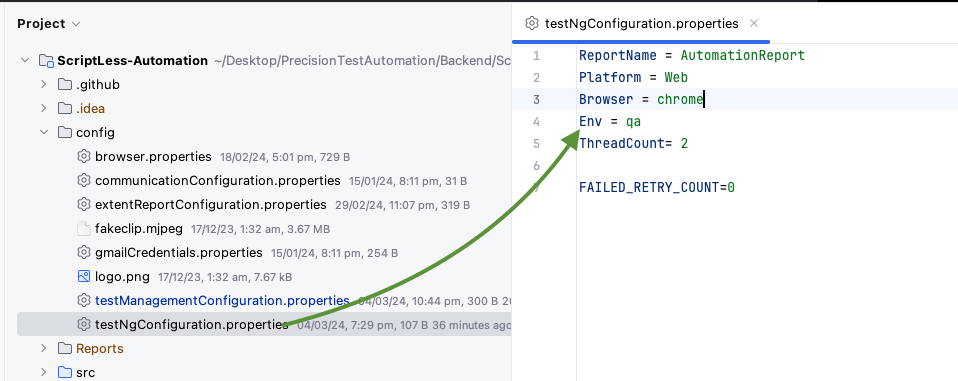Click the Reports folder icon
Screen dimensions: 958x381
(65, 349)
